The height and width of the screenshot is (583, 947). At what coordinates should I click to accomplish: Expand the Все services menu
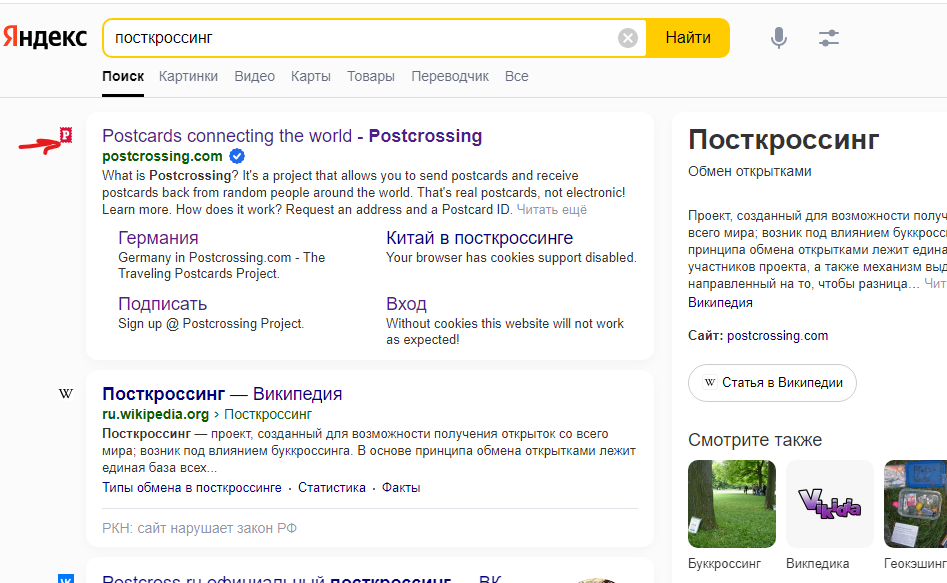(x=516, y=76)
